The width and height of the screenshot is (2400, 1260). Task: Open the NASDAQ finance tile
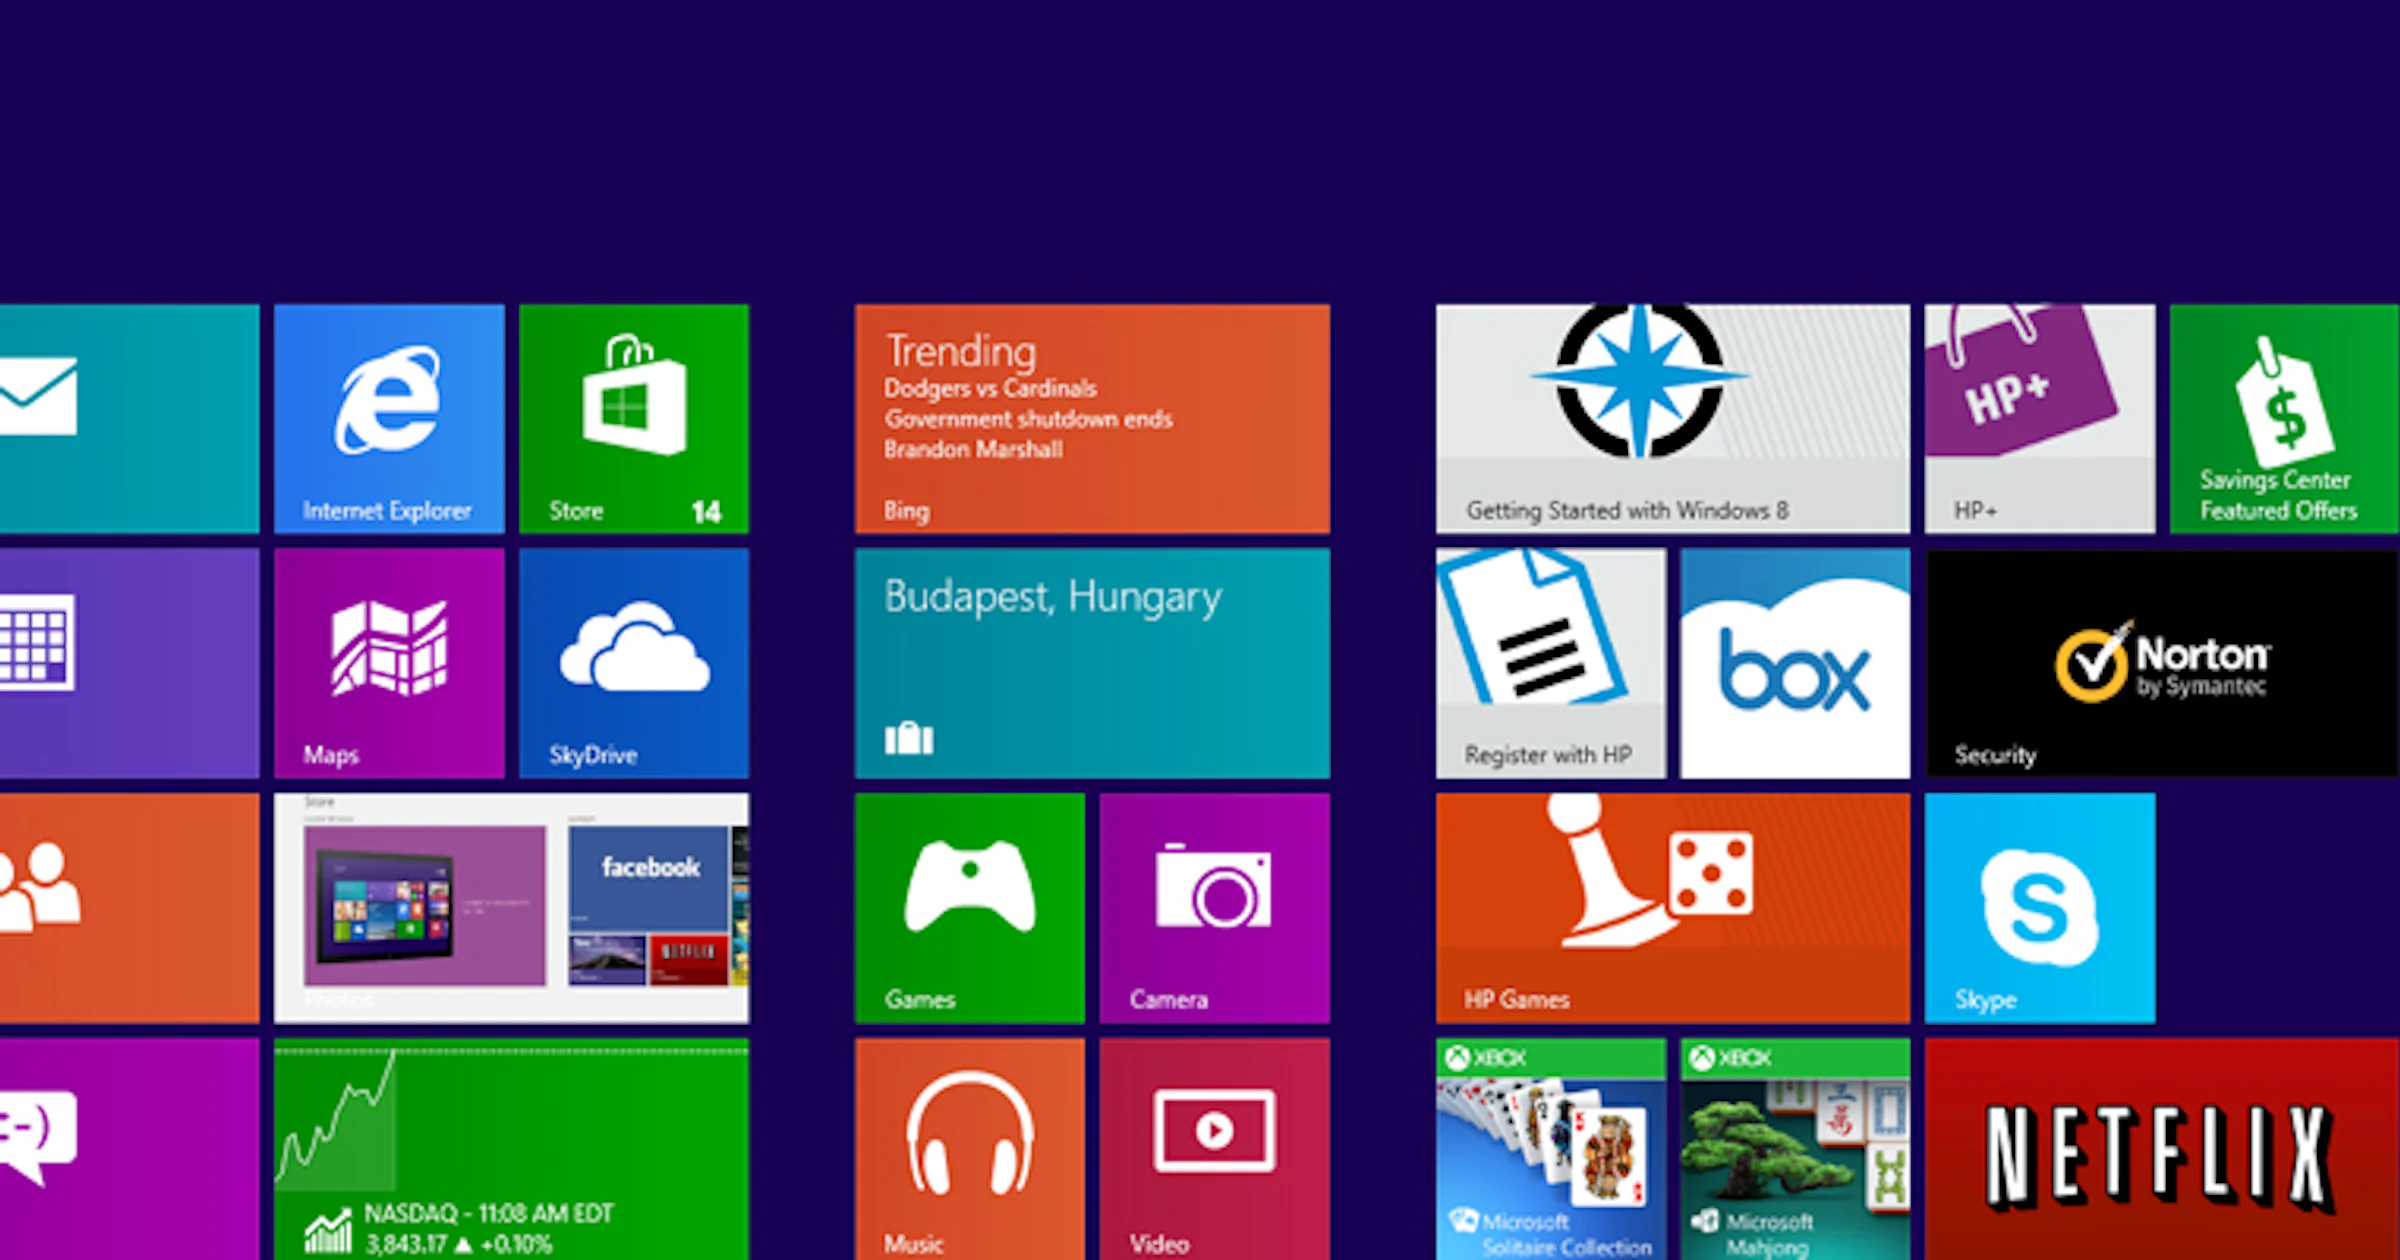(x=511, y=1149)
